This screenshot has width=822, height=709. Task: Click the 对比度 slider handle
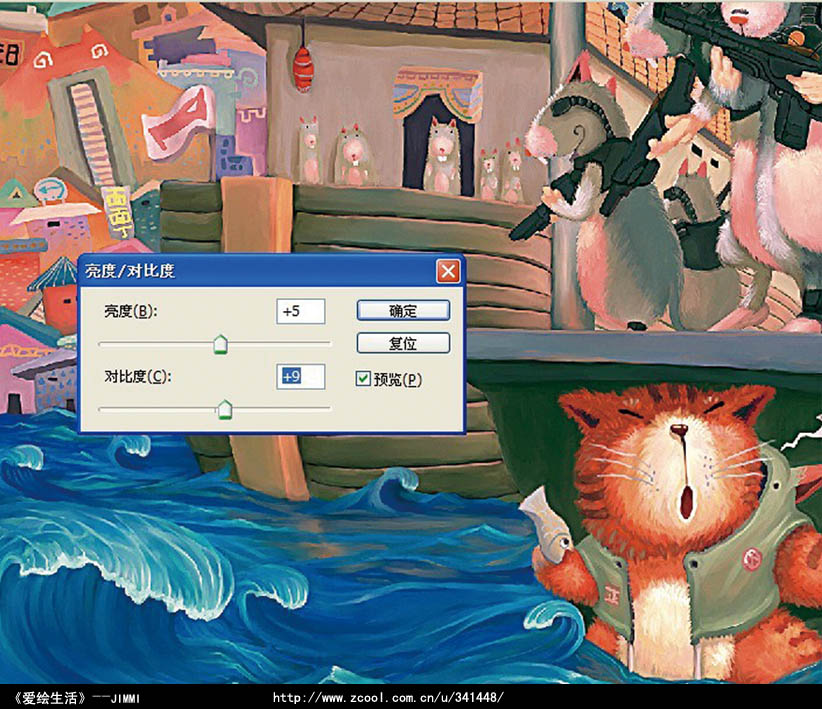pos(225,410)
